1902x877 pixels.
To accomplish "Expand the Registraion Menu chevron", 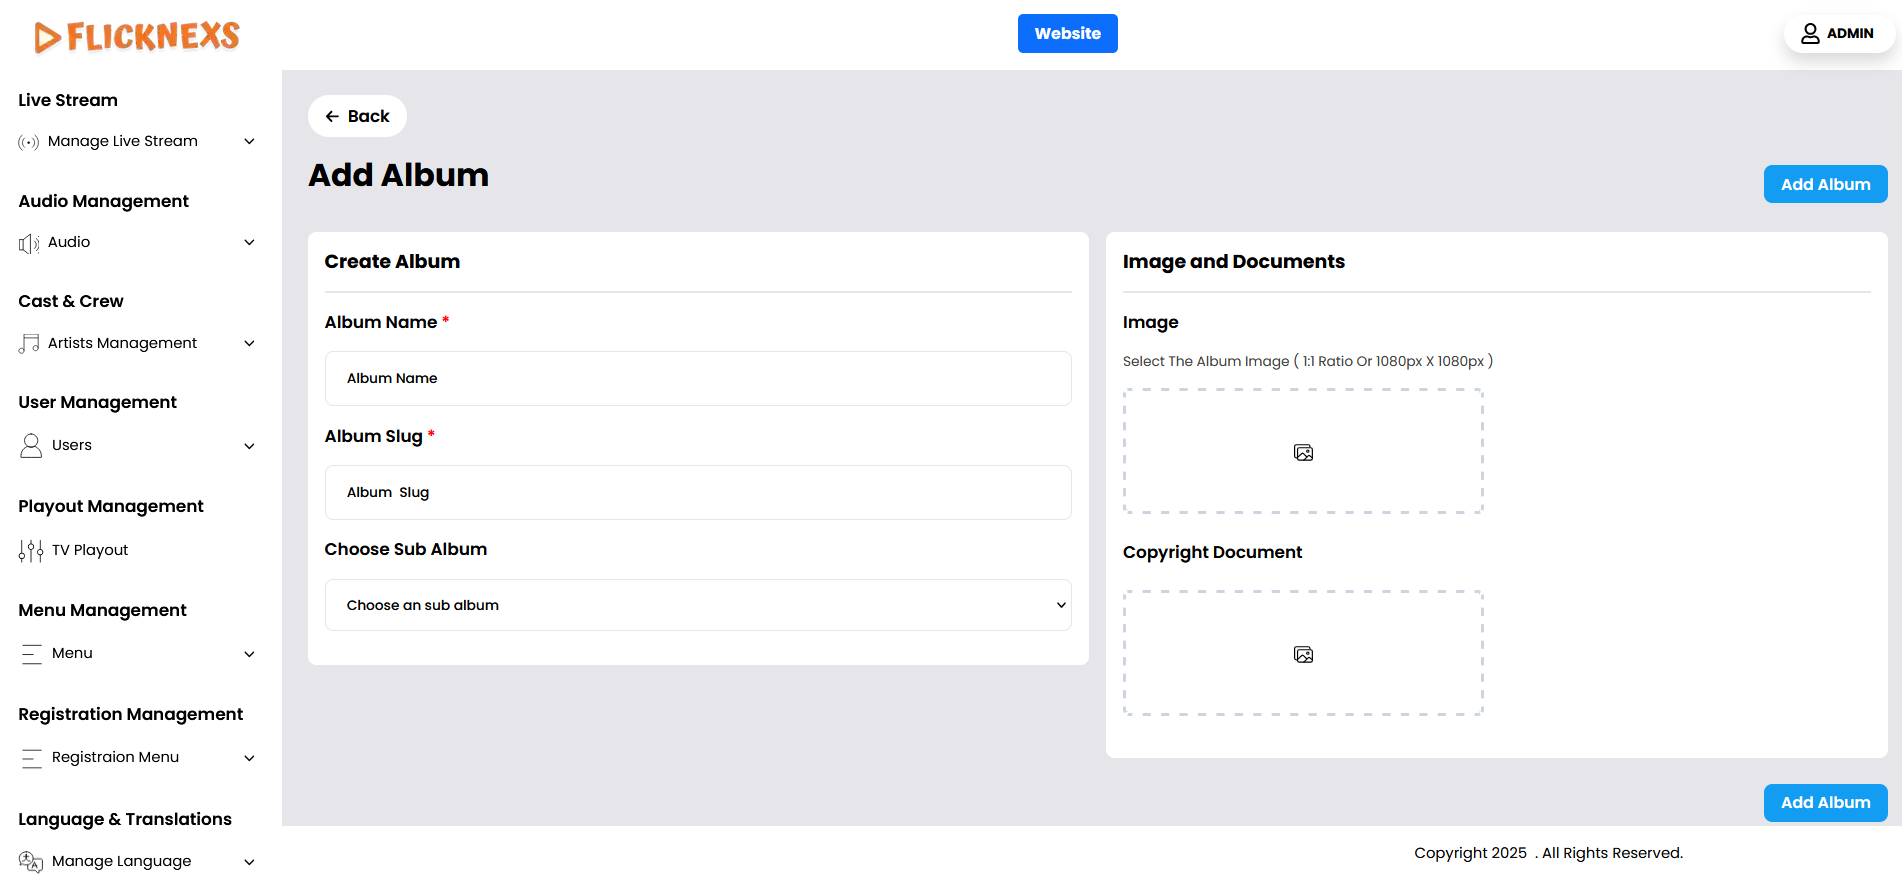I will tap(249, 758).
